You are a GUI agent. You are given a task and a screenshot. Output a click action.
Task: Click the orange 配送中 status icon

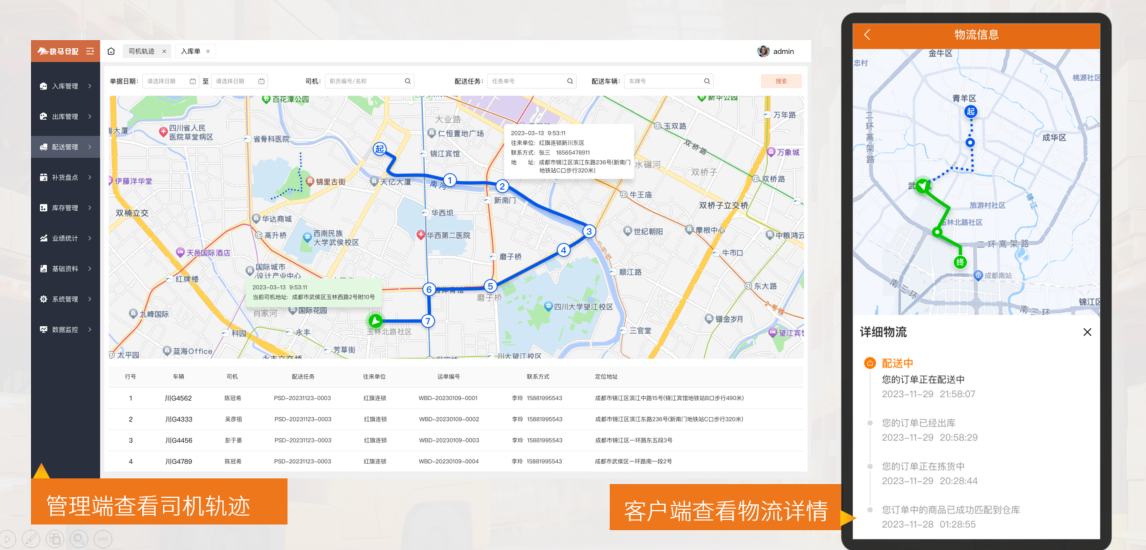tap(870, 363)
